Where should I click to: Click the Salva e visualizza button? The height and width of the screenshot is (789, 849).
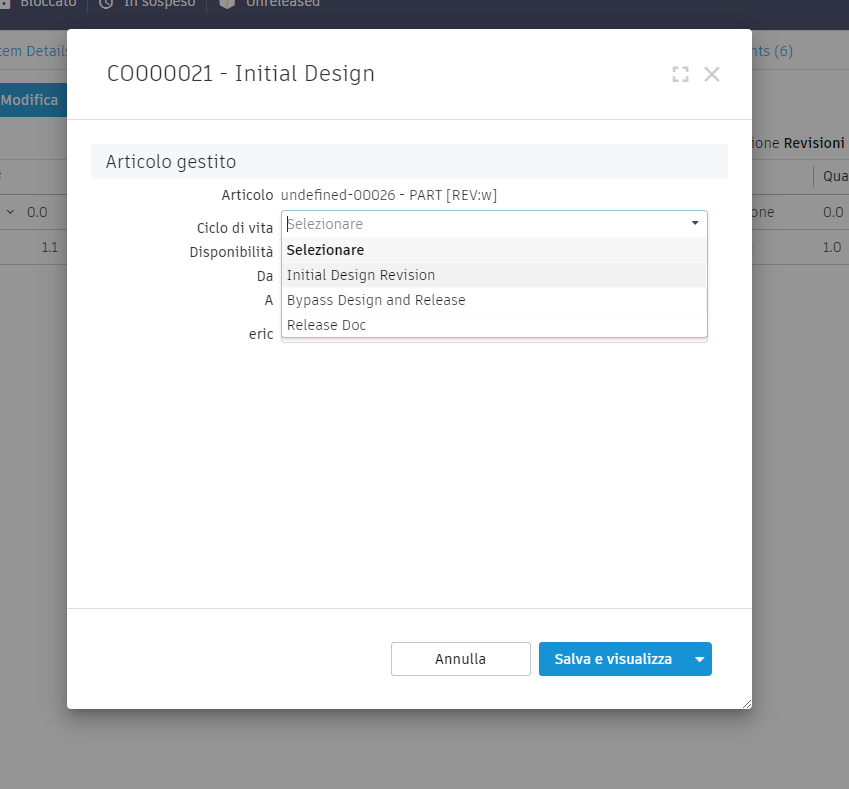(614, 659)
